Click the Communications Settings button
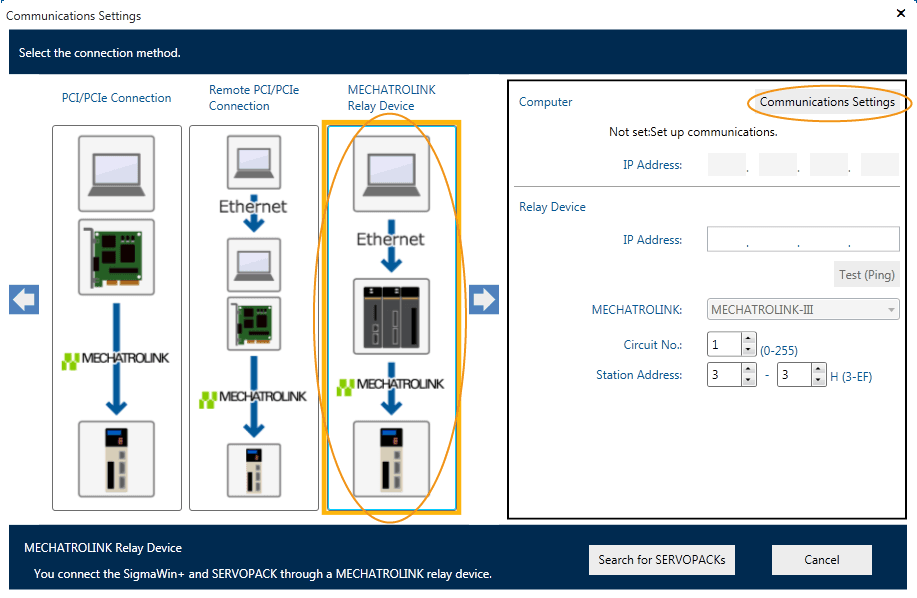 tap(826, 102)
